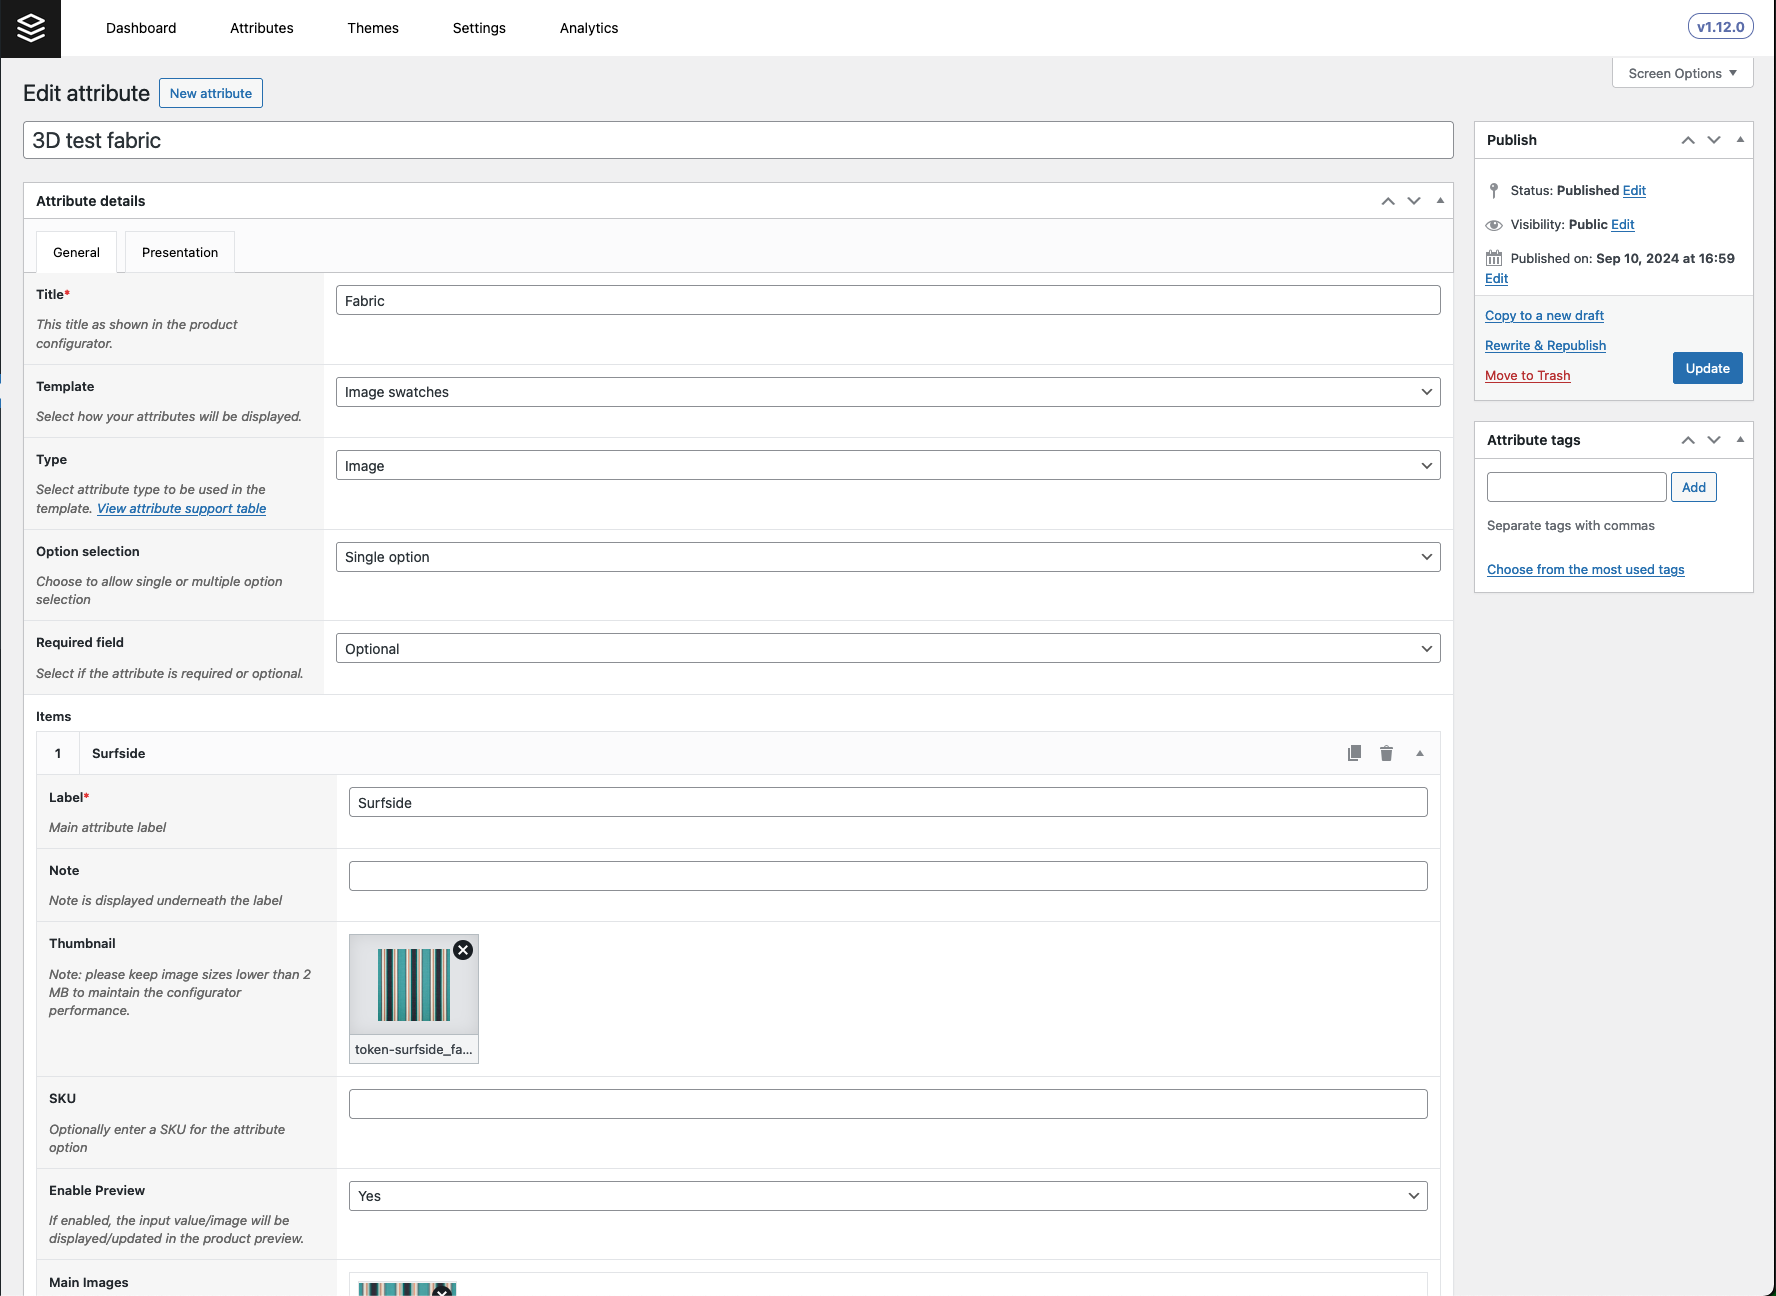
Task: Open the Enable Preview dropdown
Action: click(888, 1196)
